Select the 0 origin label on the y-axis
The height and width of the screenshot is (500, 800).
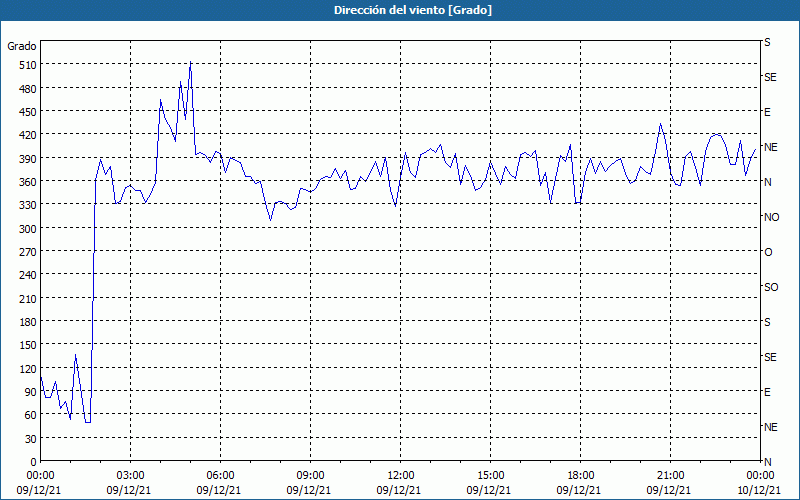click(x=34, y=462)
